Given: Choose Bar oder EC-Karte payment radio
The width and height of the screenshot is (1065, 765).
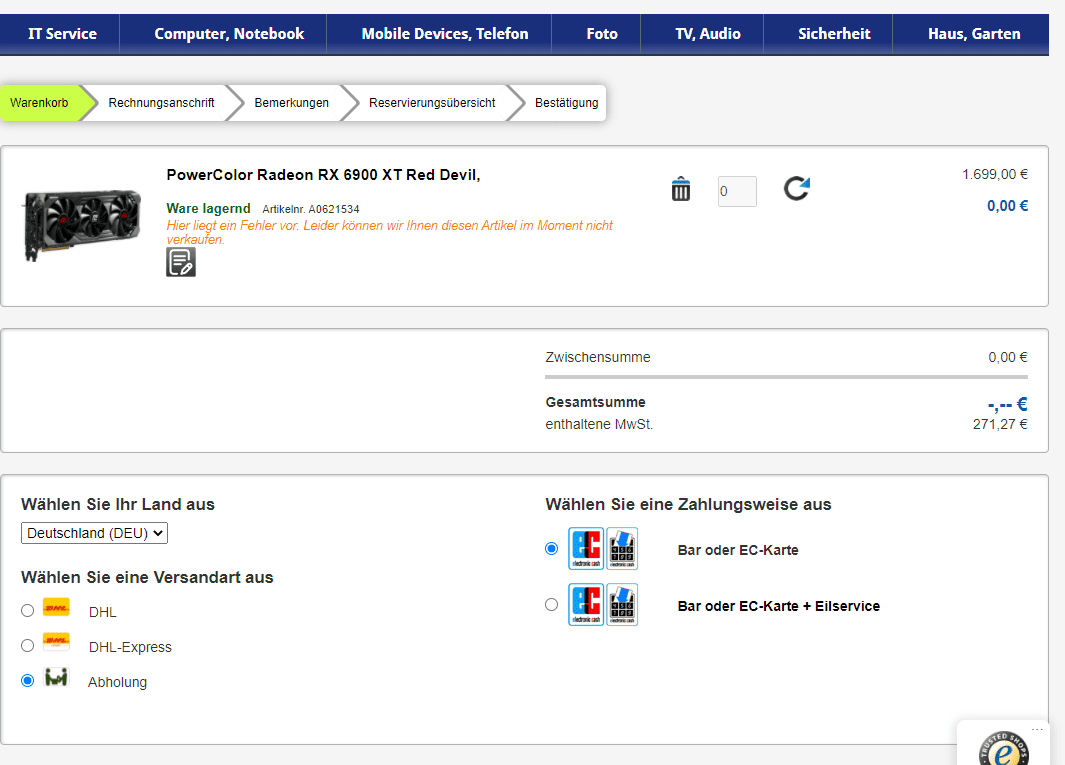Looking at the screenshot, I should (x=552, y=548).
